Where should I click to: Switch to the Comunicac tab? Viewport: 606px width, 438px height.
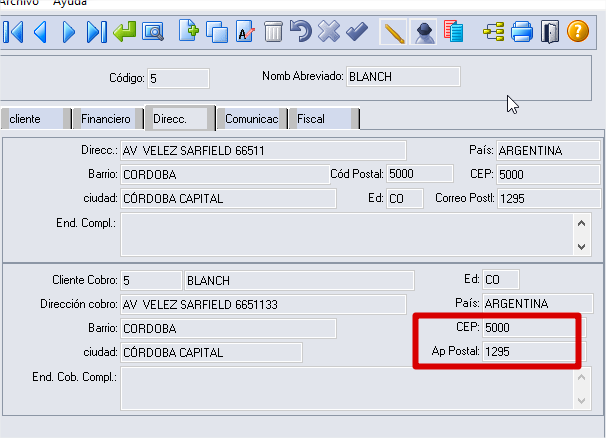pos(252,119)
